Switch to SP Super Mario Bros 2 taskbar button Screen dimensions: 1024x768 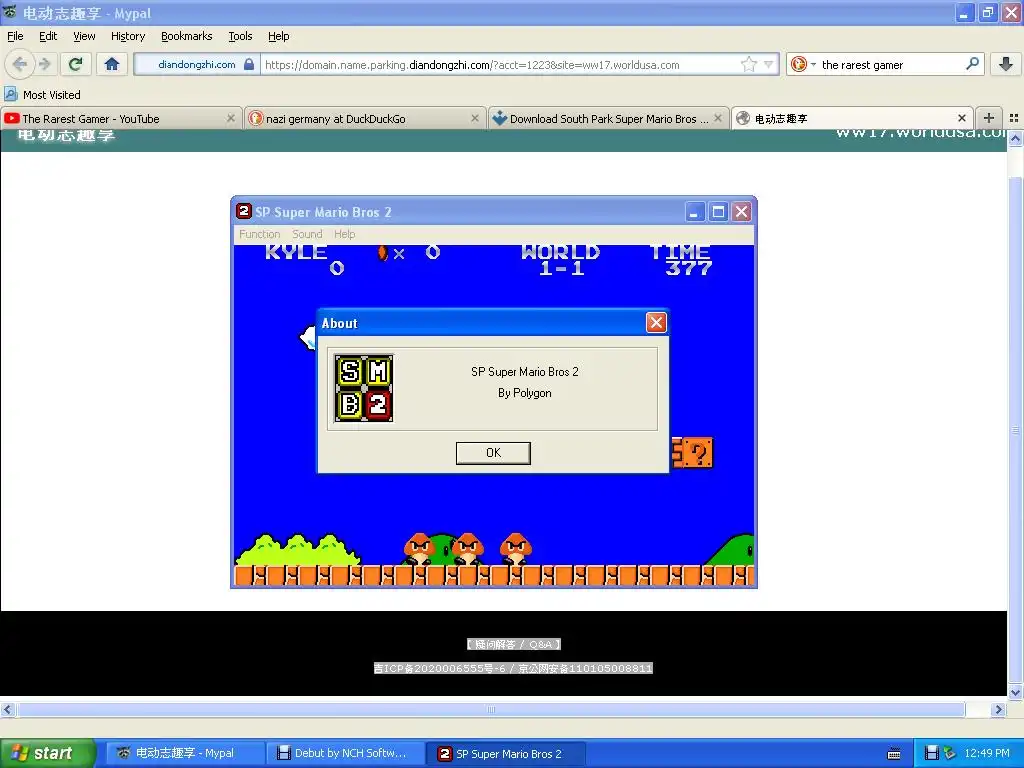pyautogui.click(x=505, y=753)
